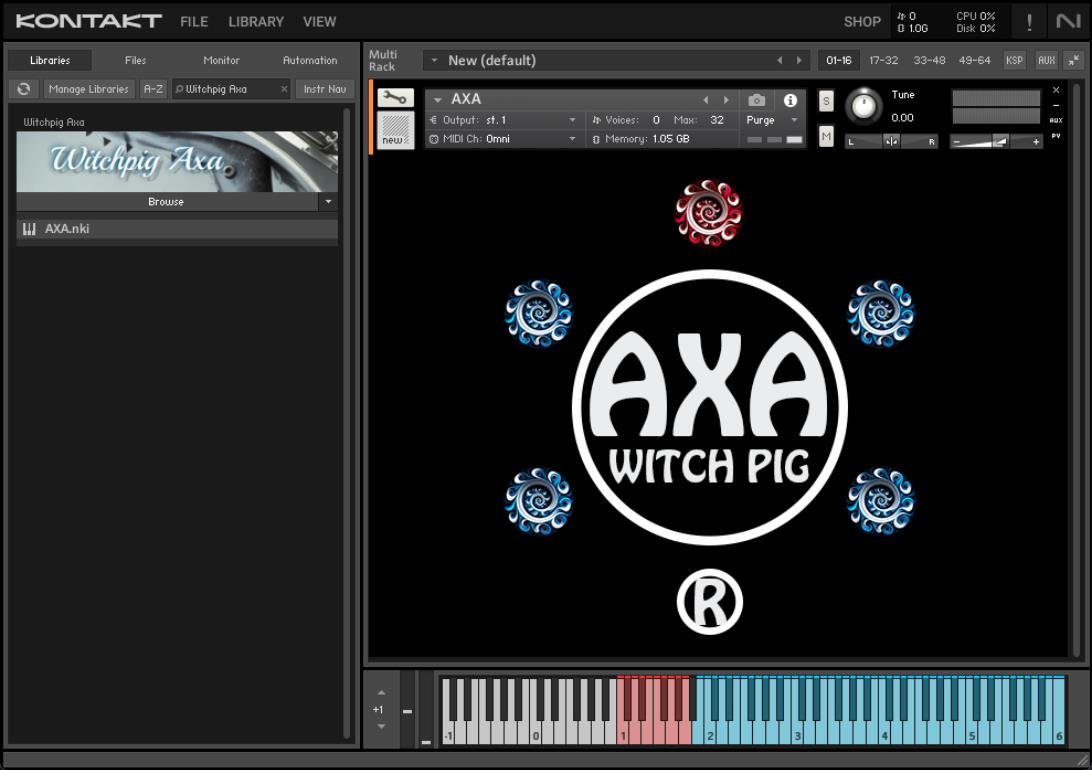Viewport: 1092px width, 770px height.
Task: Click the upper-left blue spiral ornament
Action: click(x=538, y=313)
